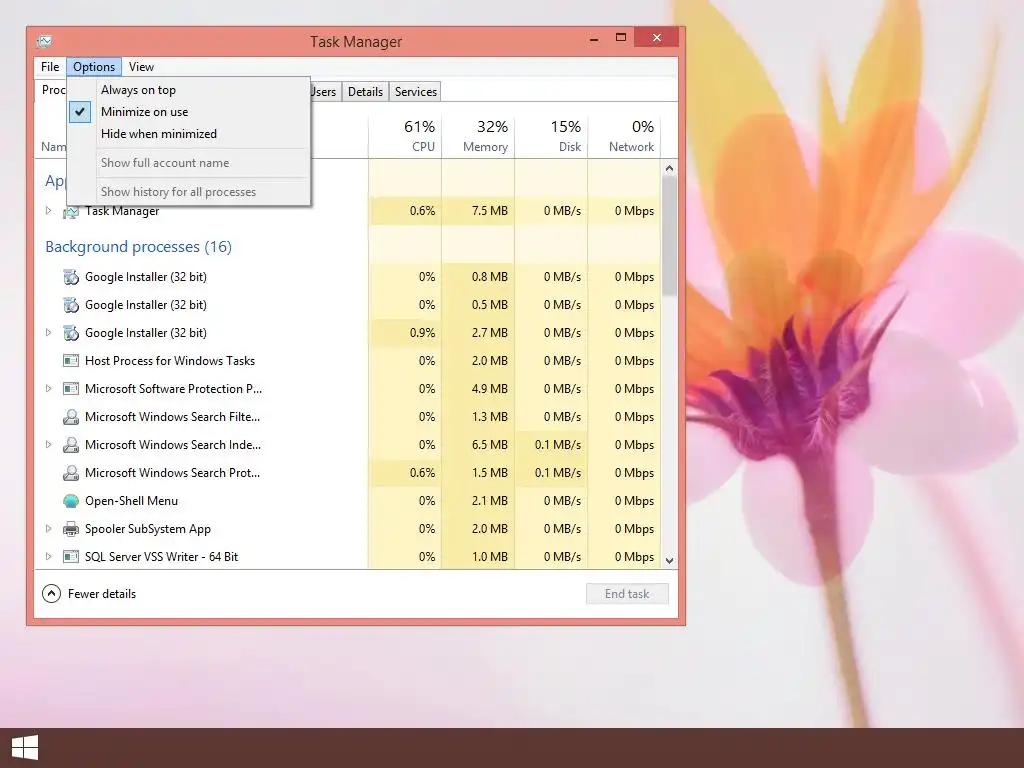
Task: Expand Microsoft Software Protection P... row
Action: [48, 389]
